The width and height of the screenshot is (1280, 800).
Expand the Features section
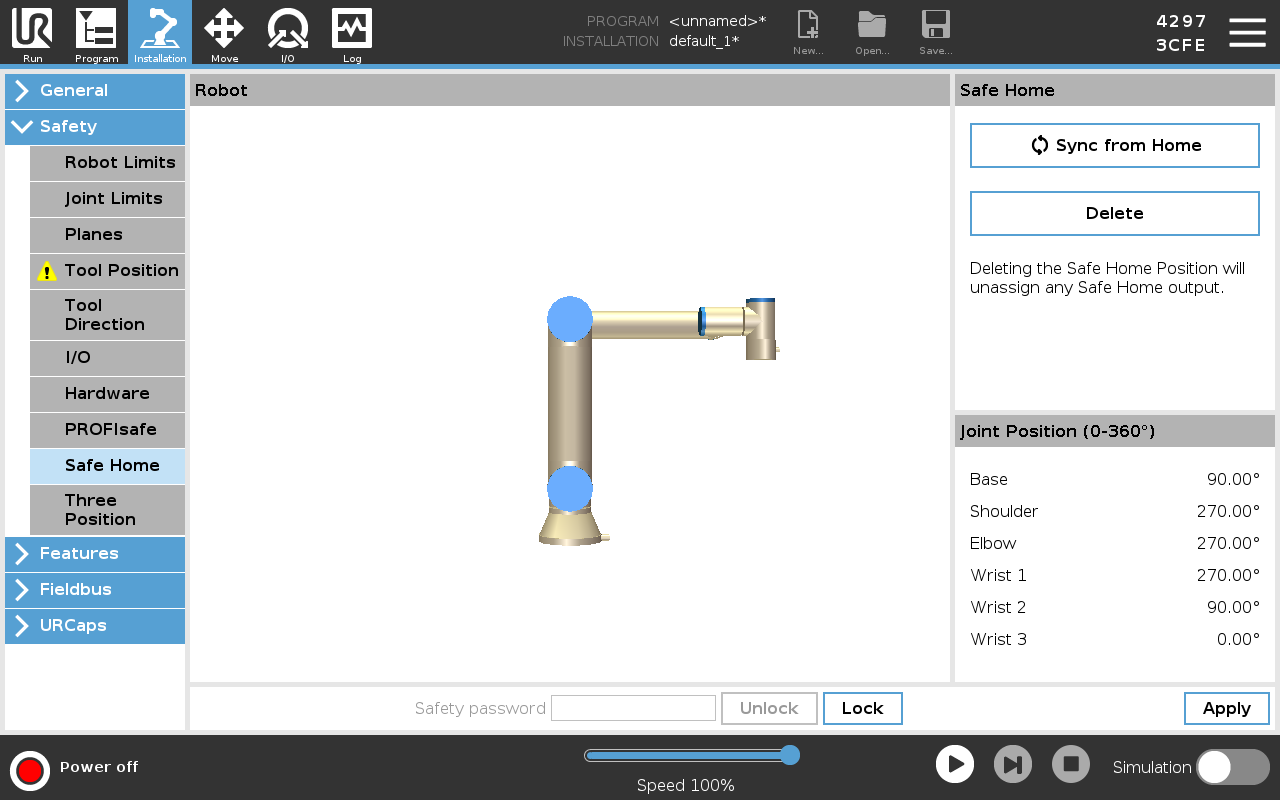[95, 554]
